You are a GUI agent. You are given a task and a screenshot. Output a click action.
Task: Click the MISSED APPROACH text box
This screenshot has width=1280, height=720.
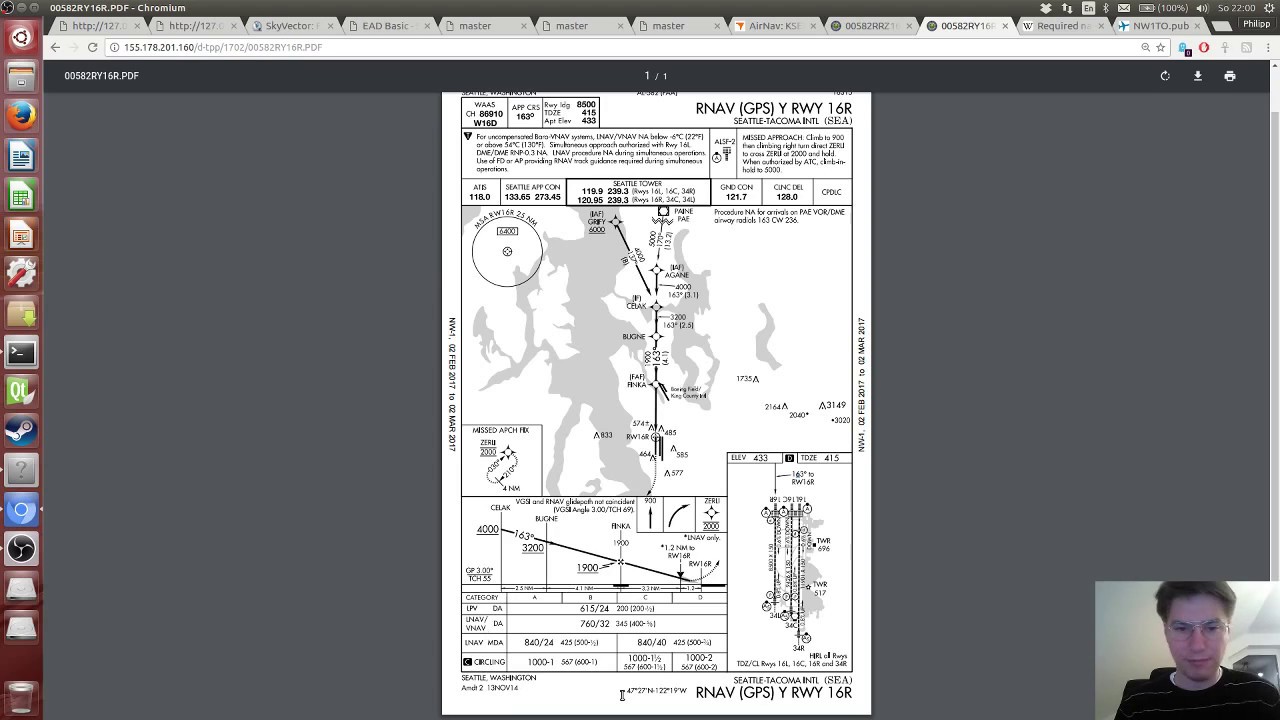point(795,152)
